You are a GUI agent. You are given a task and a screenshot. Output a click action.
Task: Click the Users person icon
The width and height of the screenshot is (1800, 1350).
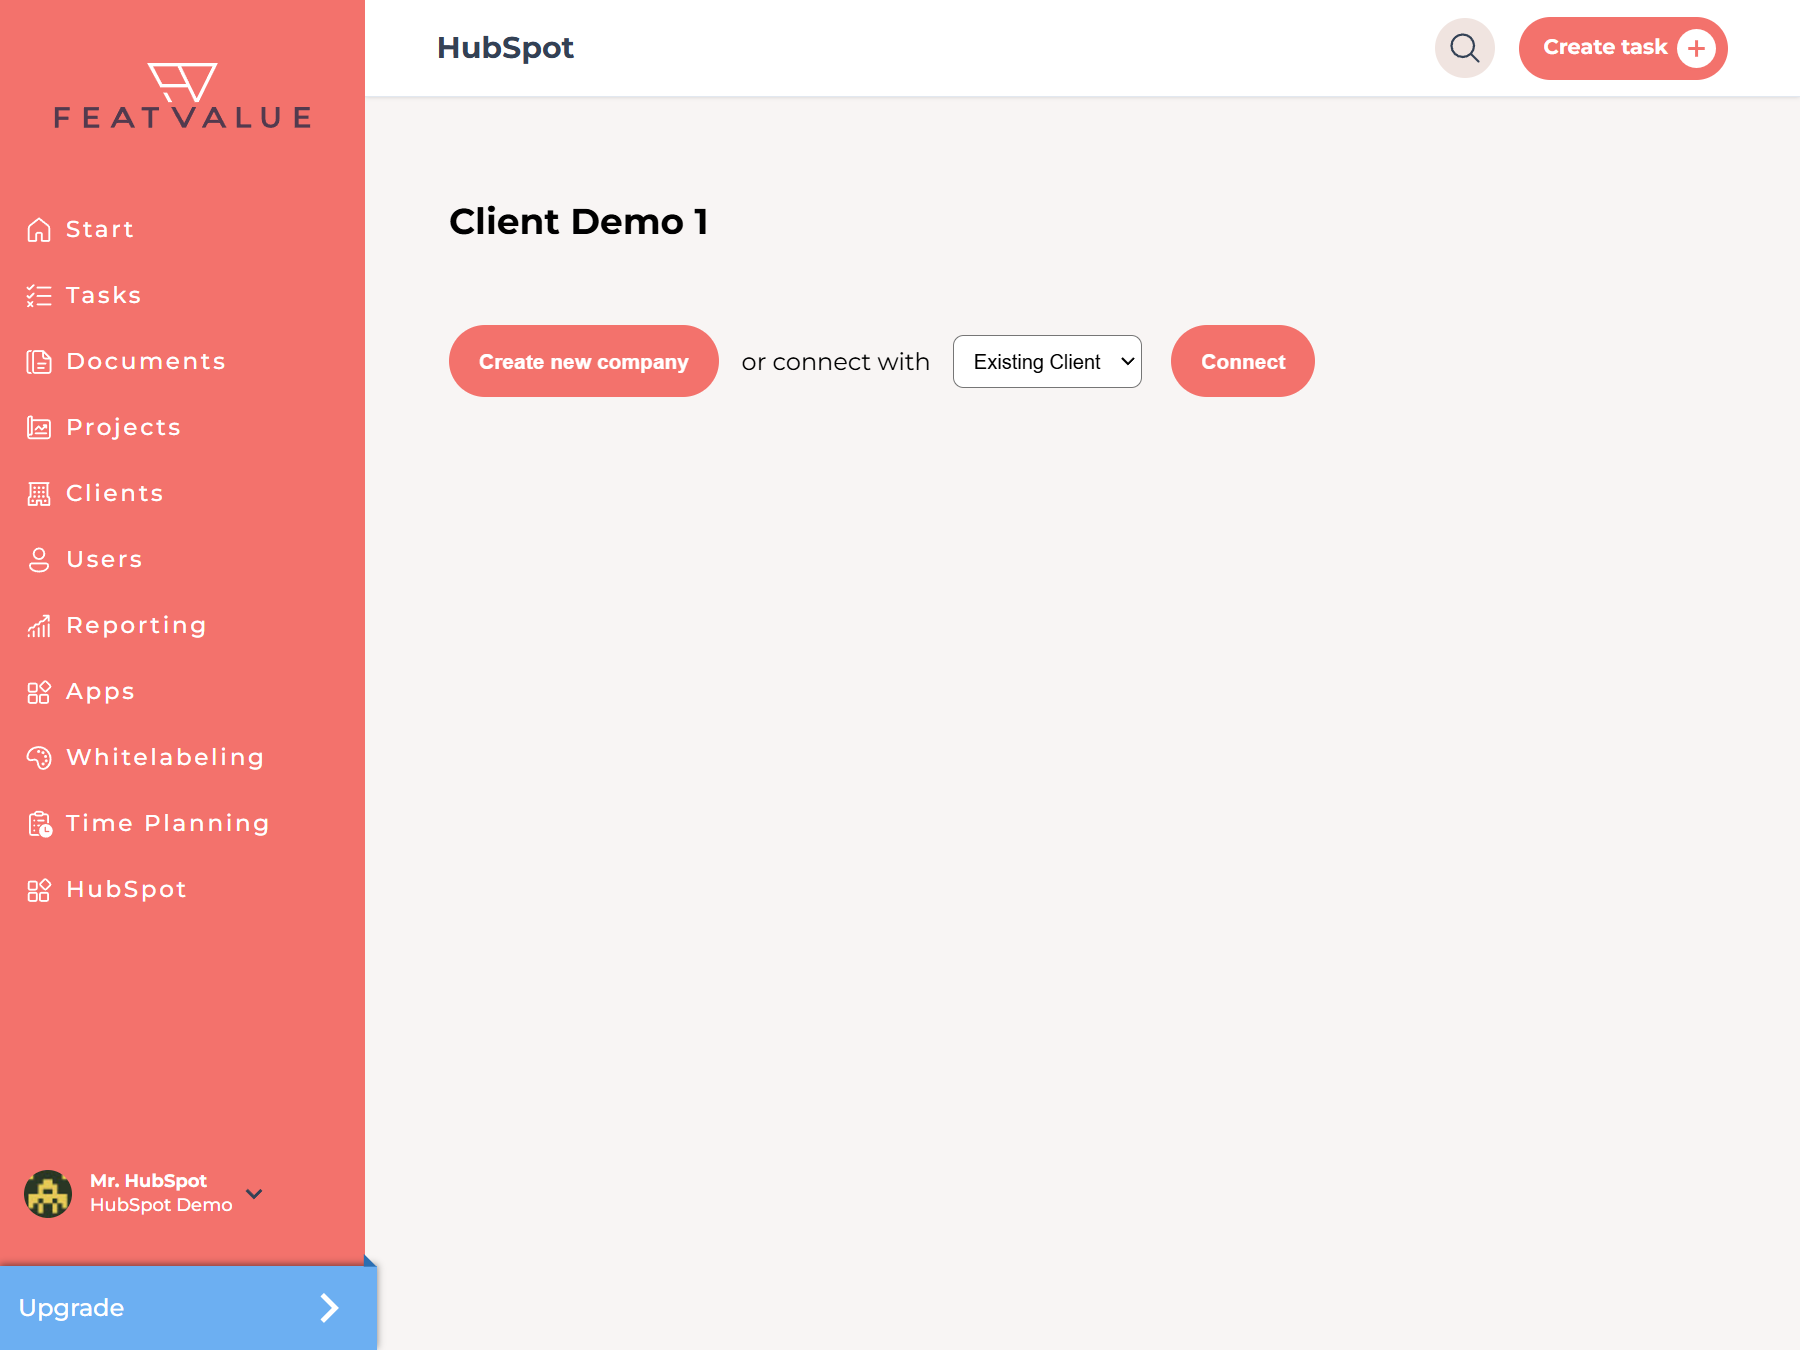tap(39, 560)
